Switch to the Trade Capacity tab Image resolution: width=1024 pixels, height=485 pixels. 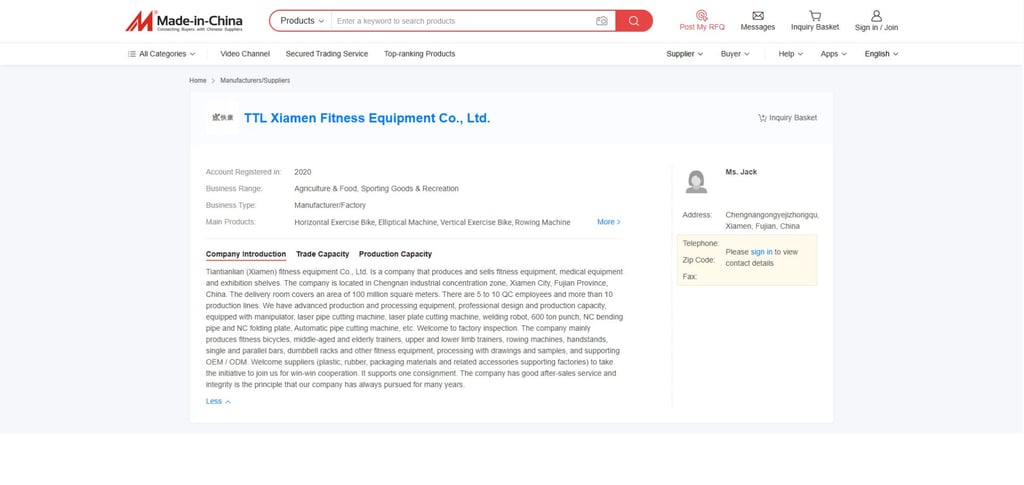[323, 255]
